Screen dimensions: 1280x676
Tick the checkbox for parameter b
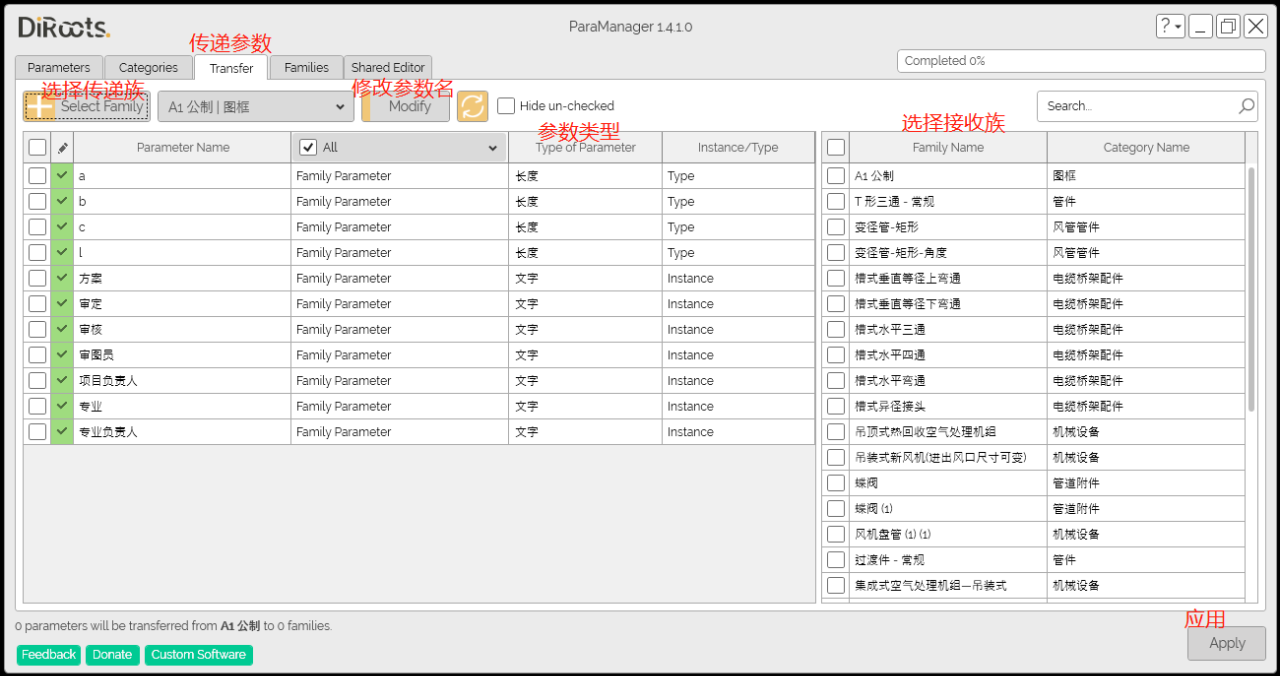(37, 201)
